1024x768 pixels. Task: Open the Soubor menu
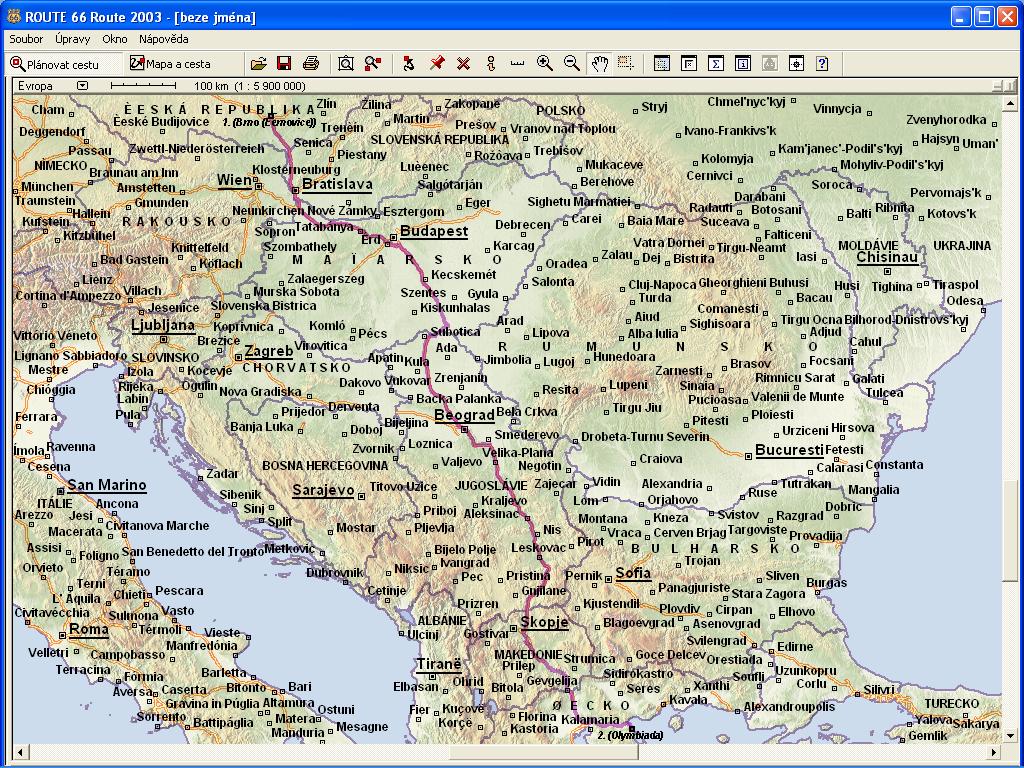[x=26, y=39]
